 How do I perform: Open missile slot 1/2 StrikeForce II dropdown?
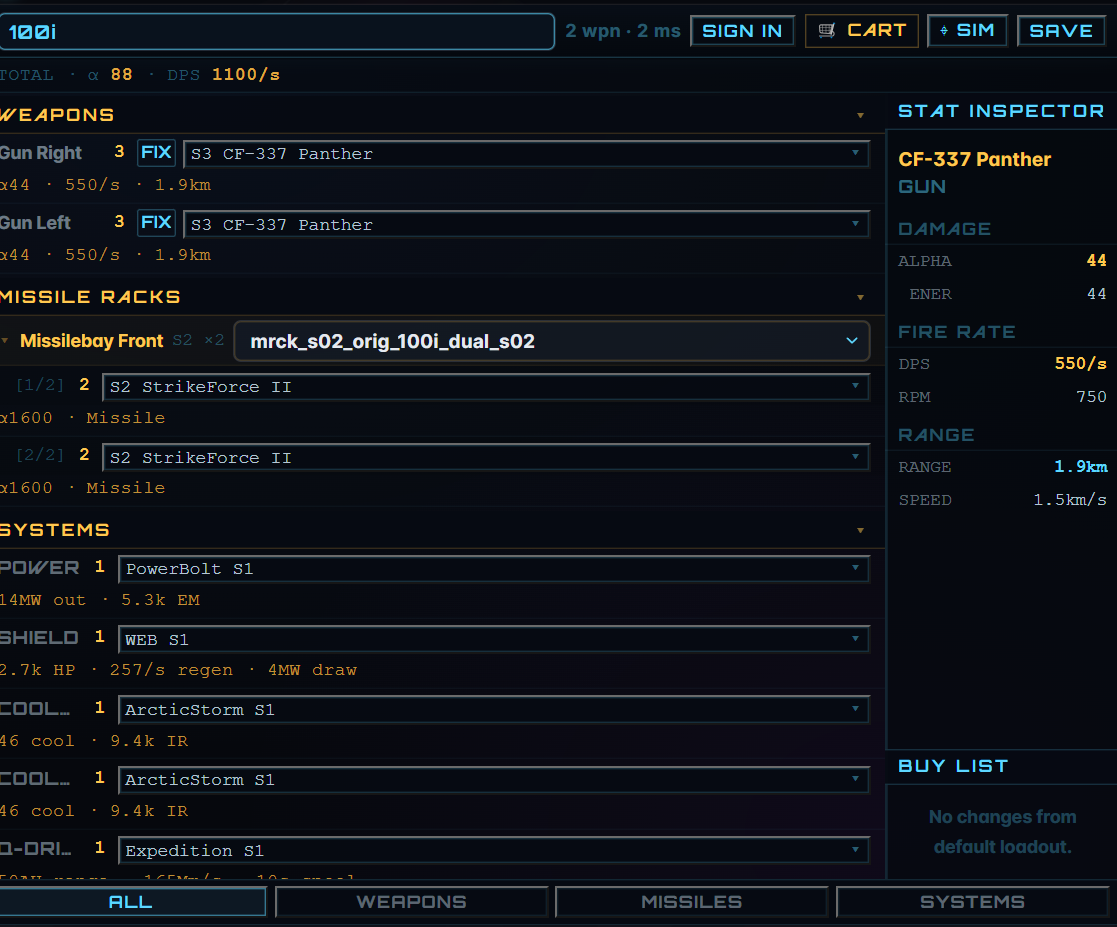(x=486, y=387)
